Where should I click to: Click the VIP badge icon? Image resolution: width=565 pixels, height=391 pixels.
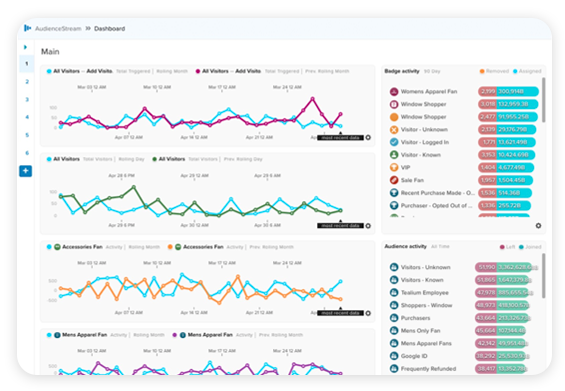click(394, 168)
